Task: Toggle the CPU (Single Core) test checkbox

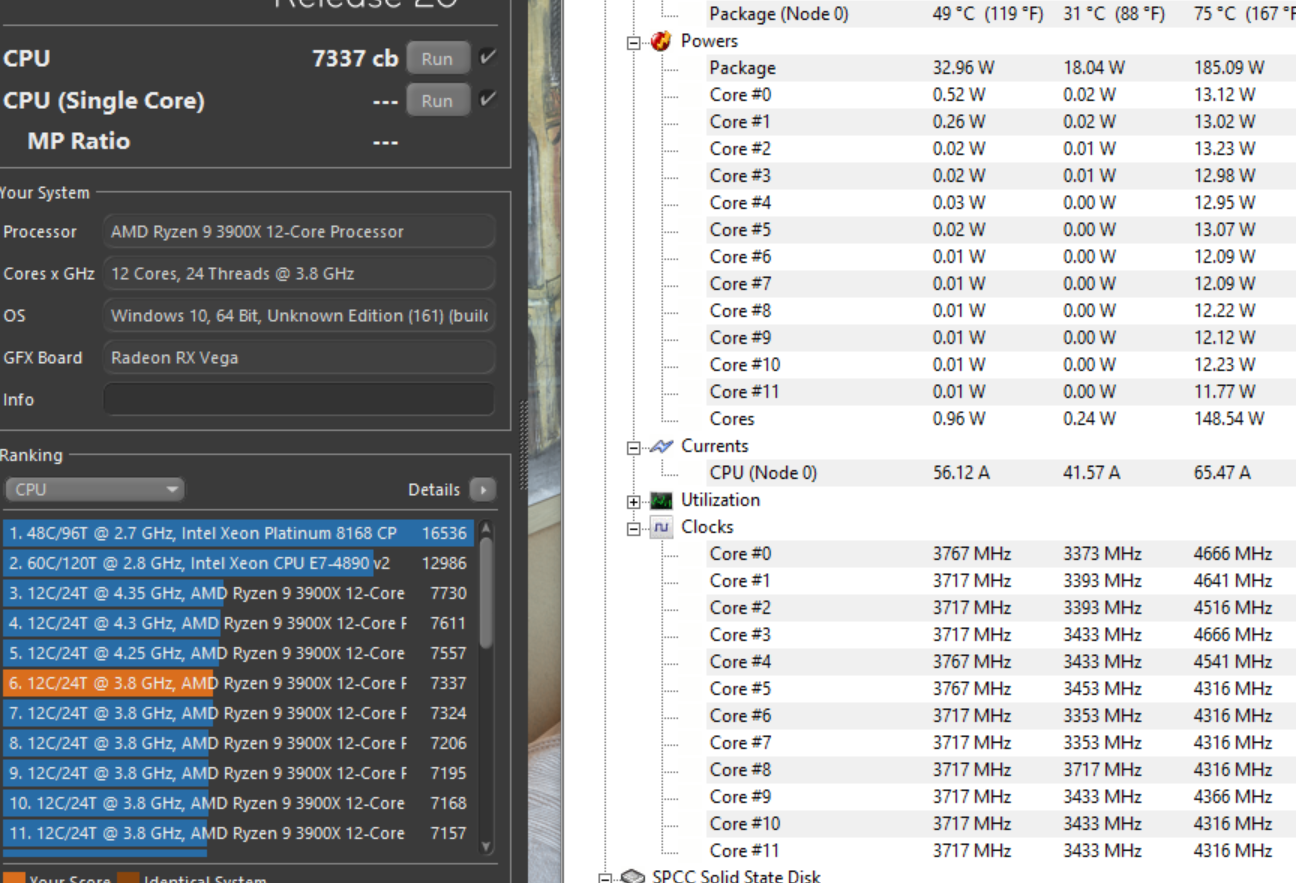Action: pyautogui.click(x=487, y=99)
